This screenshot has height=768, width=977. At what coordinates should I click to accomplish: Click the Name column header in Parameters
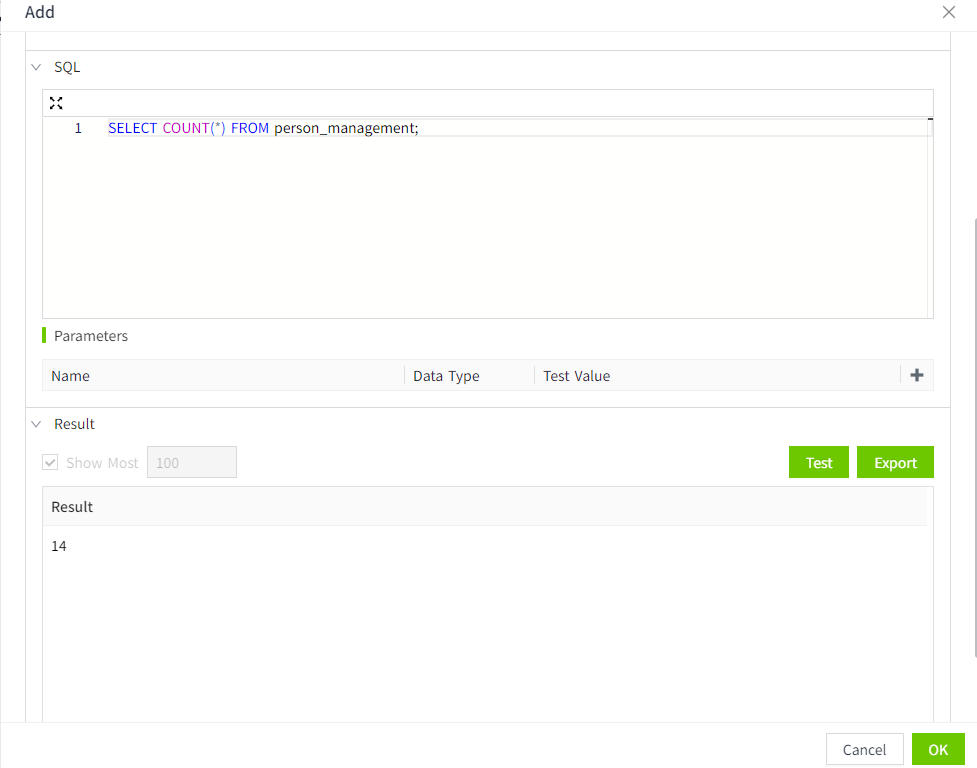click(71, 376)
